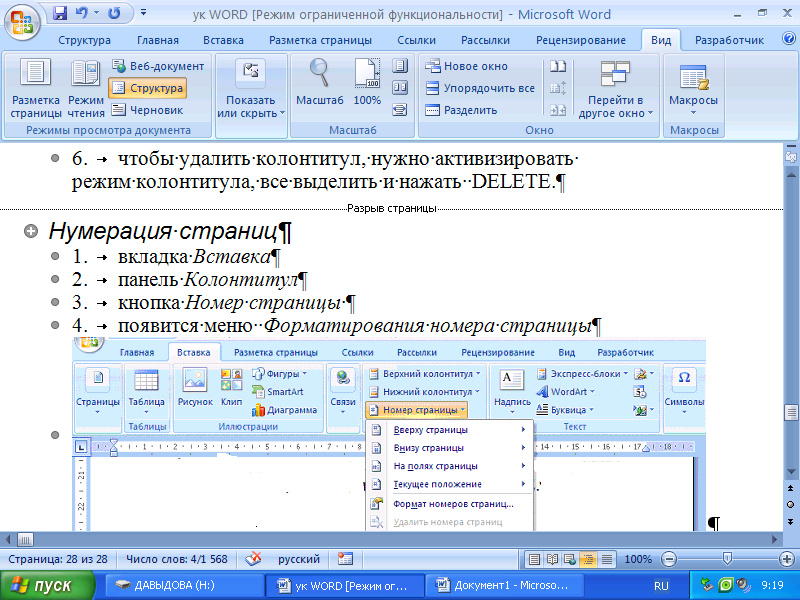Set zoom to 100% in ribbon
Screen dimensions: 800x600
pos(367,82)
